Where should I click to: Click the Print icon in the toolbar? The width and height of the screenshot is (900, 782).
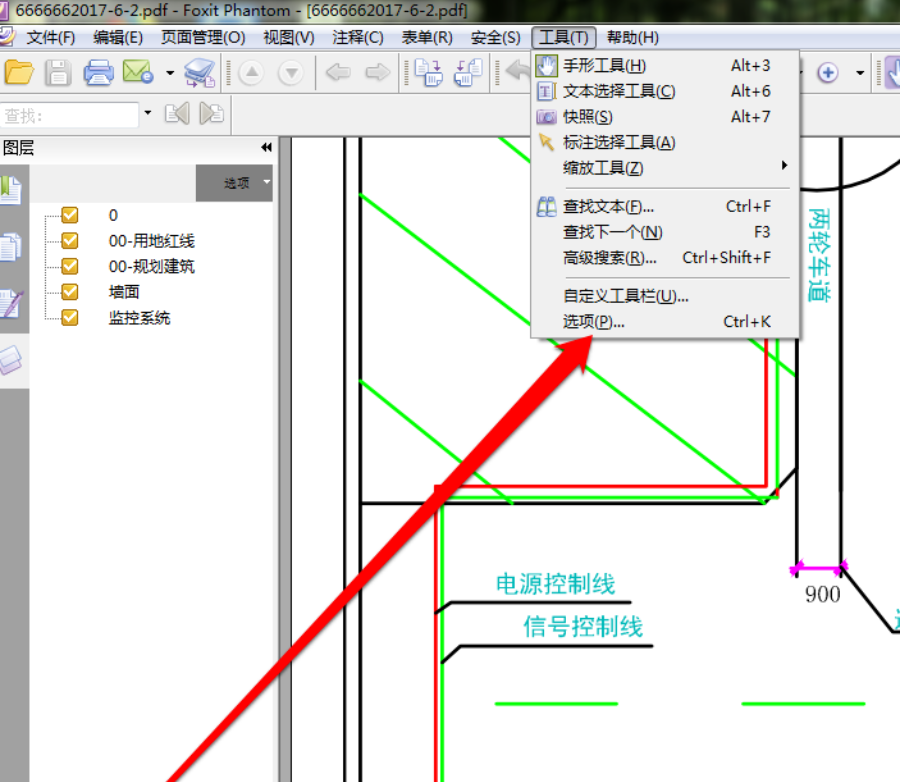coord(98,73)
